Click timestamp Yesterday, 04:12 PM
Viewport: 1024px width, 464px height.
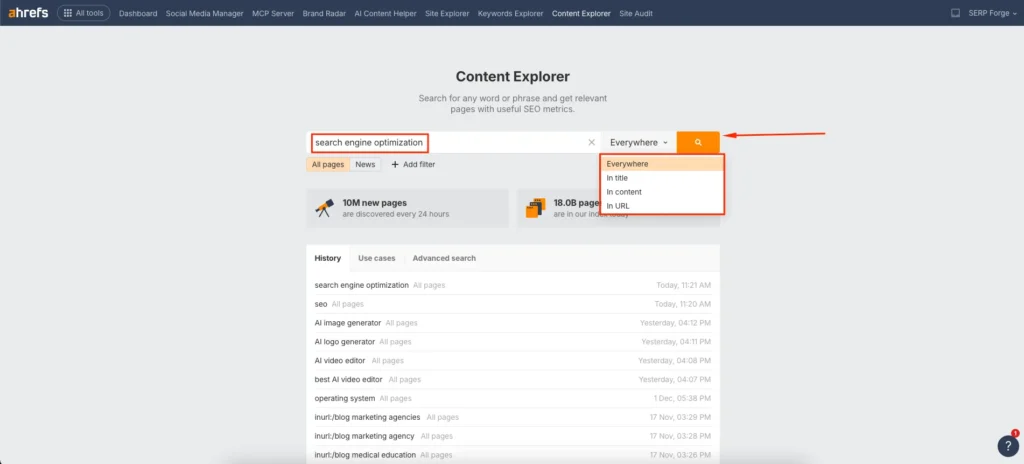pyautogui.click(x=676, y=323)
